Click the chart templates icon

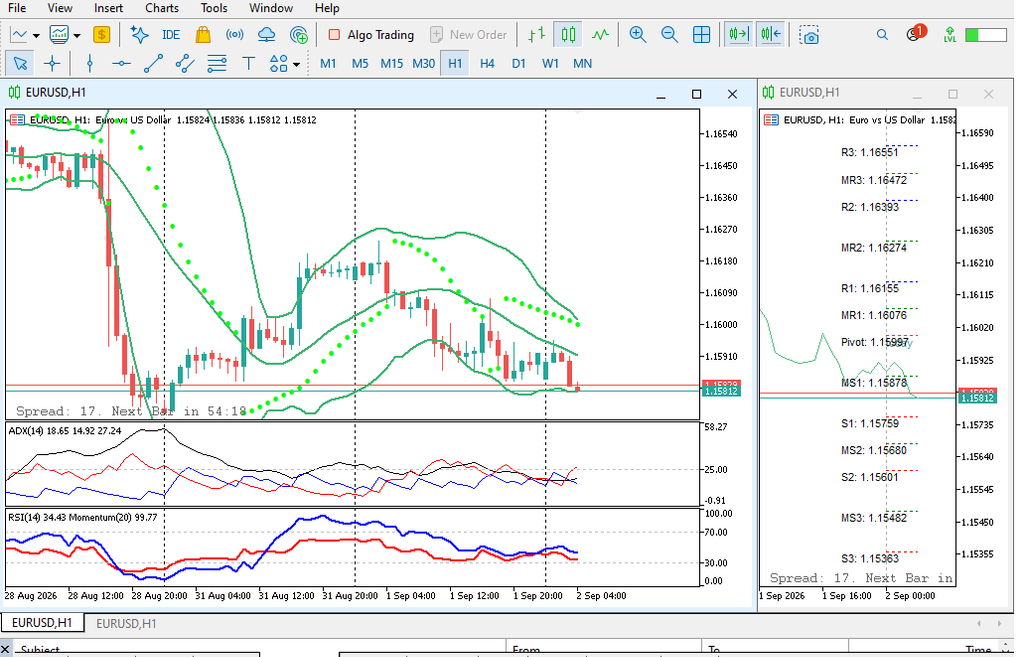59,35
